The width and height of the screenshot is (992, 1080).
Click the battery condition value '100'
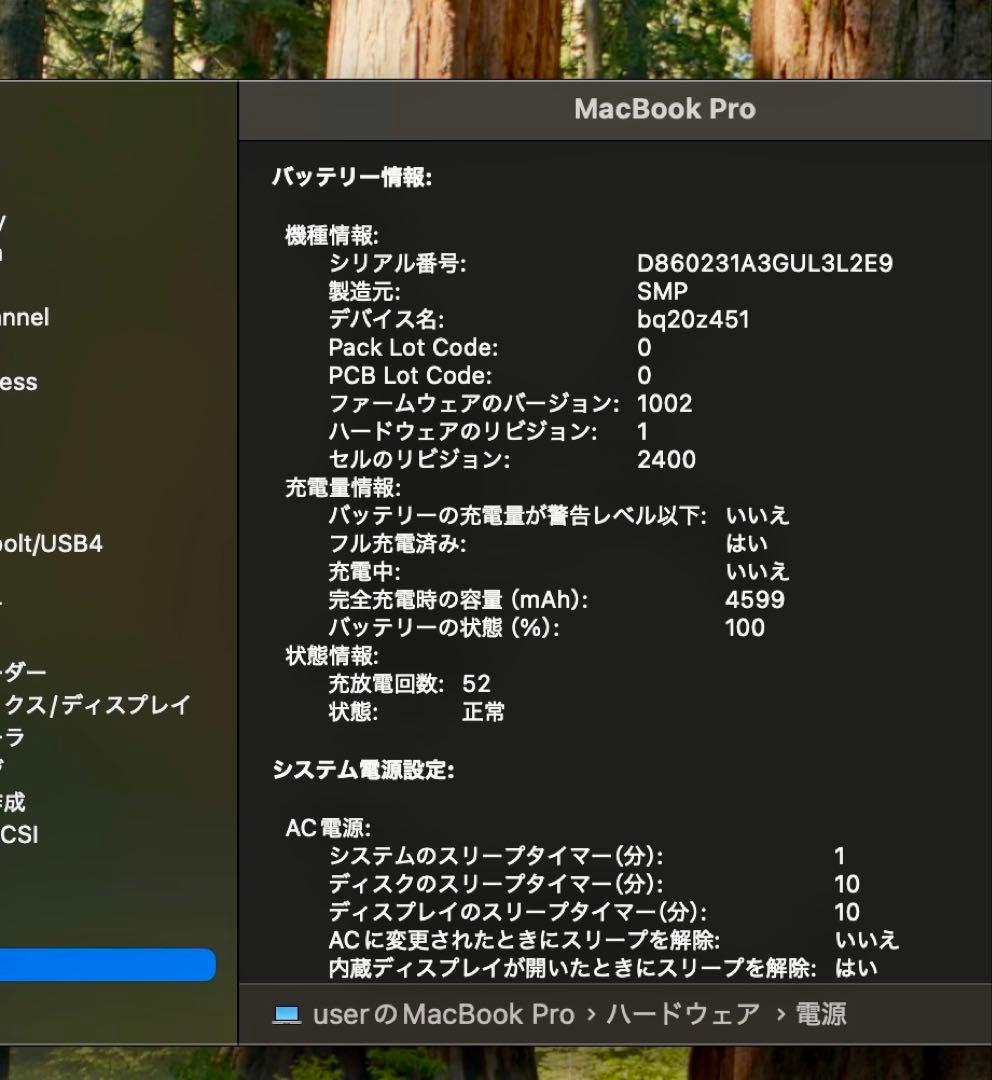pos(745,628)
